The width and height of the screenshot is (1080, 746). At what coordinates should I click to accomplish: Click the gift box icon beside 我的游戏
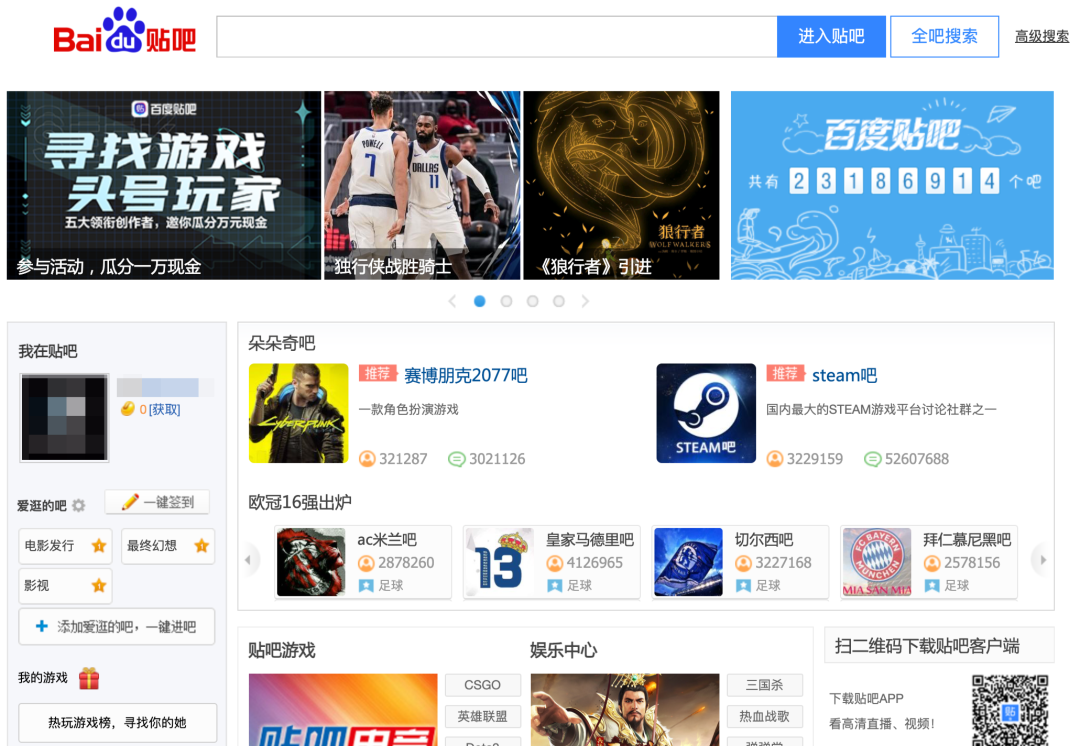(89, 678)
